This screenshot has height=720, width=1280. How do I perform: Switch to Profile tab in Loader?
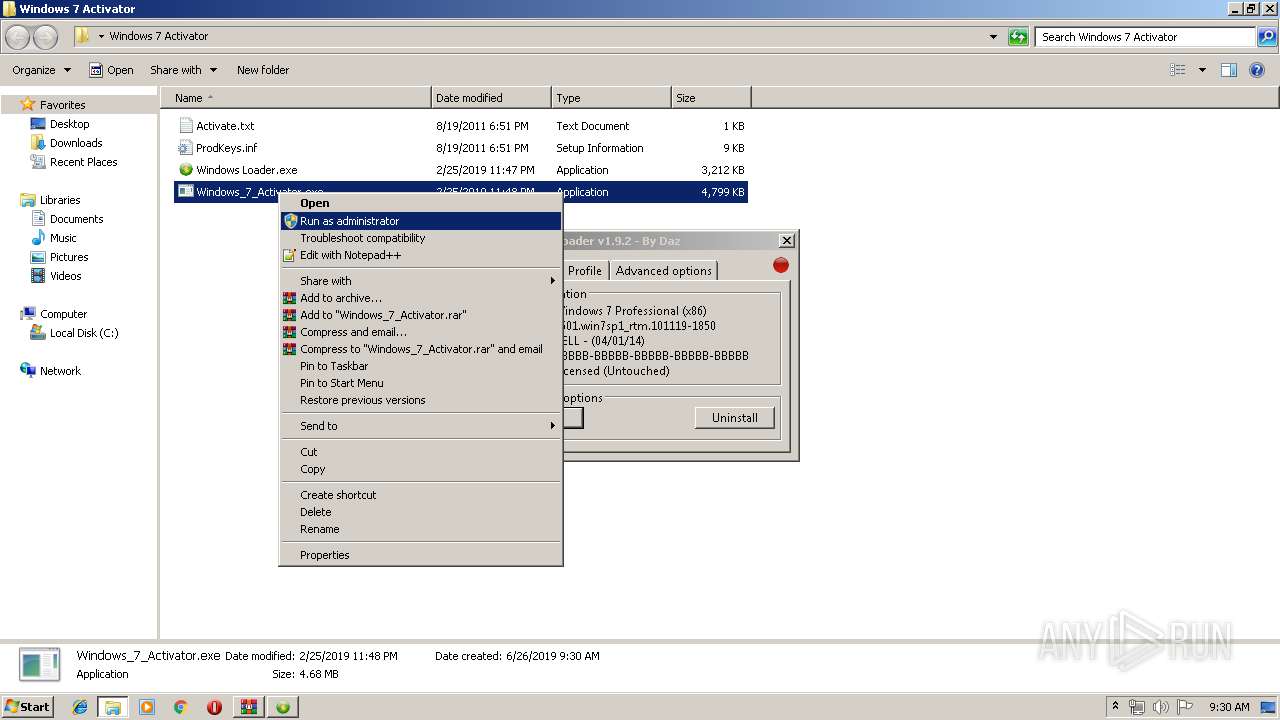coord(585,271)
